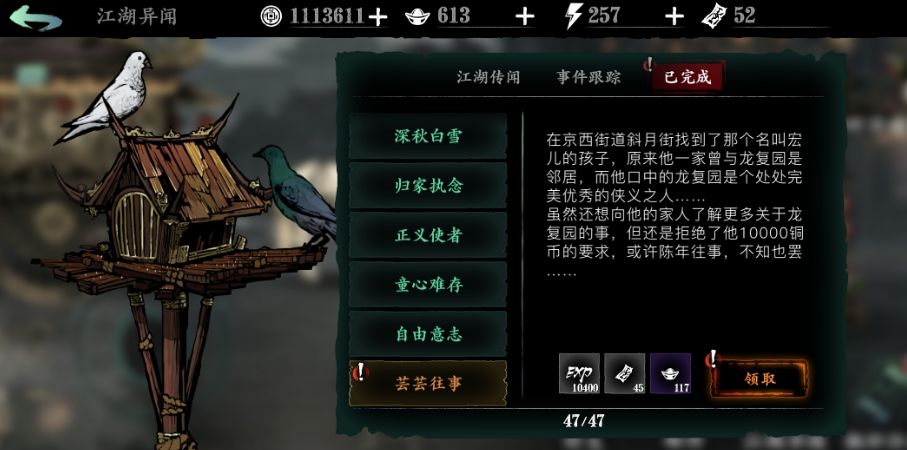View the EXP 10400 reward item
Viewport: 907px width, 450px height.
point(579,374)
